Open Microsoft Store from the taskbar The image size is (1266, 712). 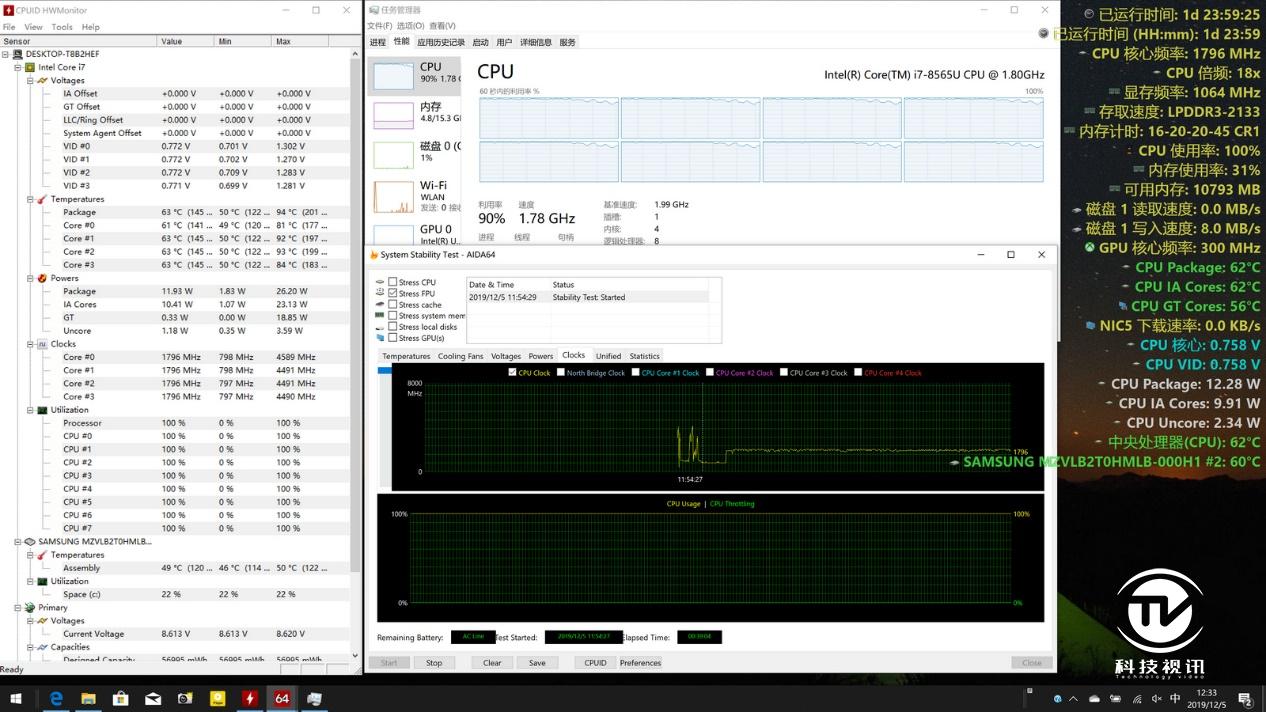click(120, 698)
